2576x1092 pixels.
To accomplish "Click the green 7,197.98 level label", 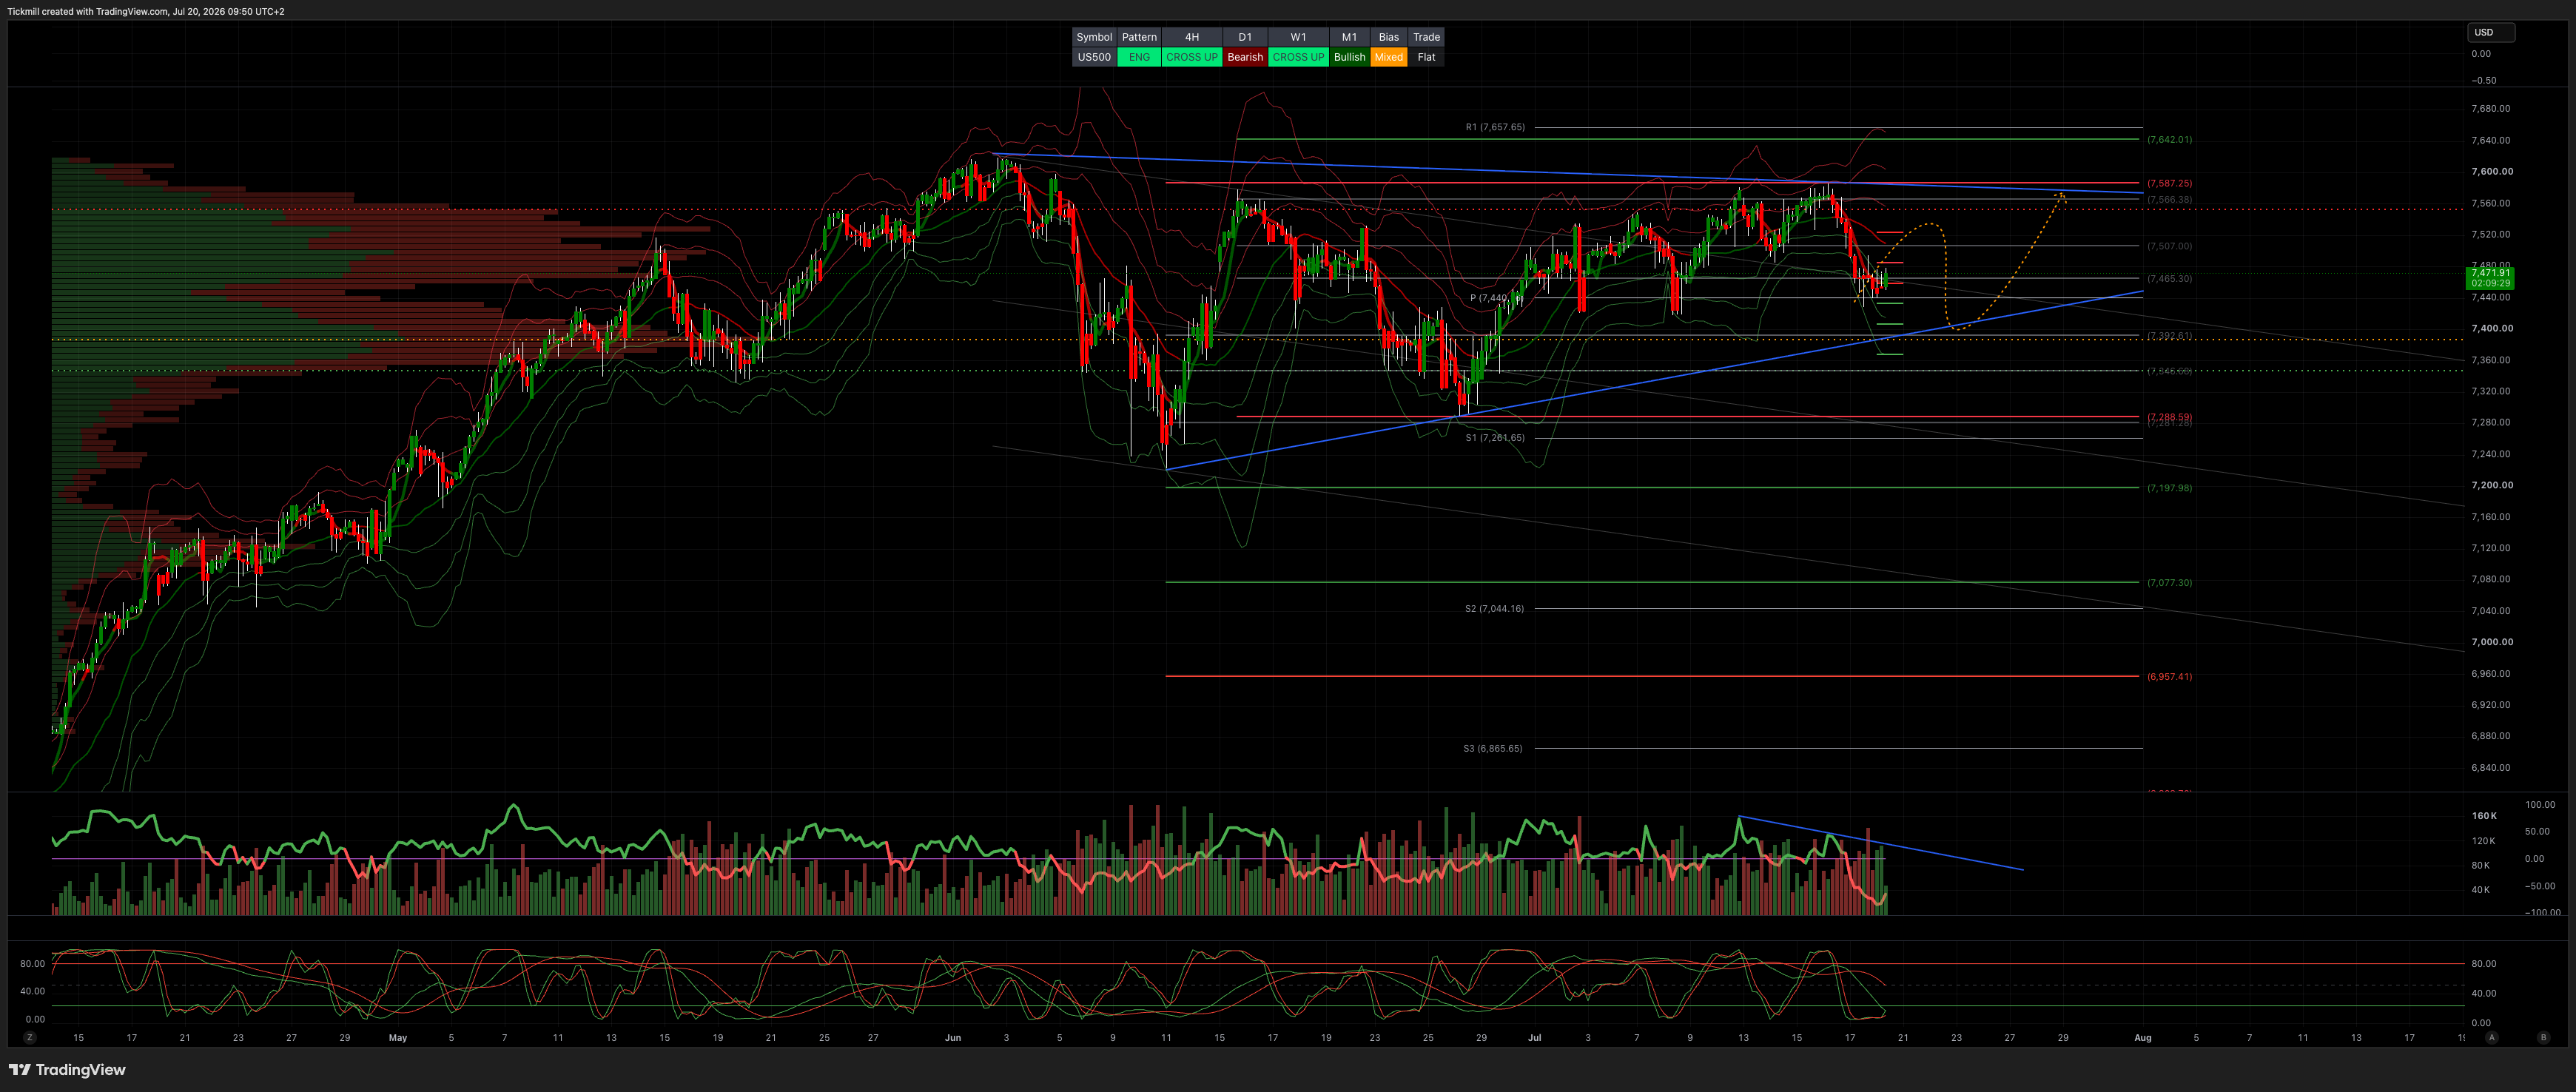I will click(2169, 488).
